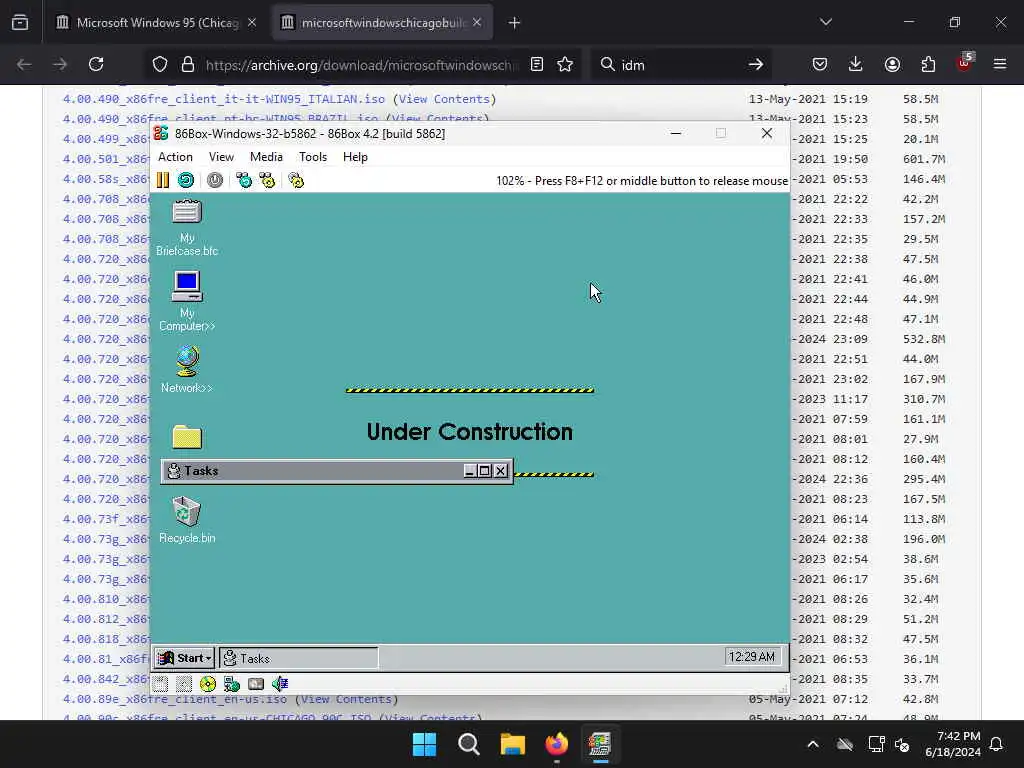Close the microsoftwindowschicagobuilds tab
The height and width of the screenshot is (768, 1024).
pyautogui.click(x=477, y=23)
